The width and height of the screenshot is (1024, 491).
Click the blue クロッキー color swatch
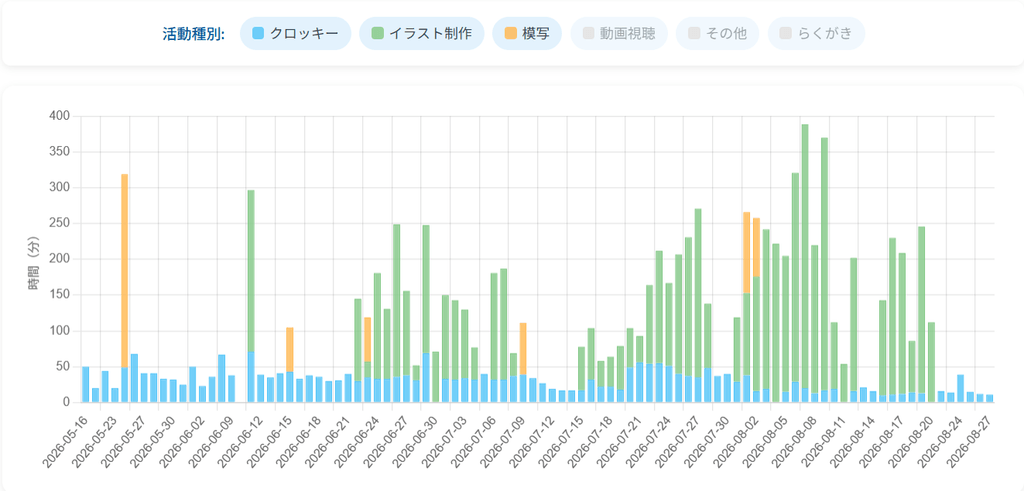click(x=258, y=33)
